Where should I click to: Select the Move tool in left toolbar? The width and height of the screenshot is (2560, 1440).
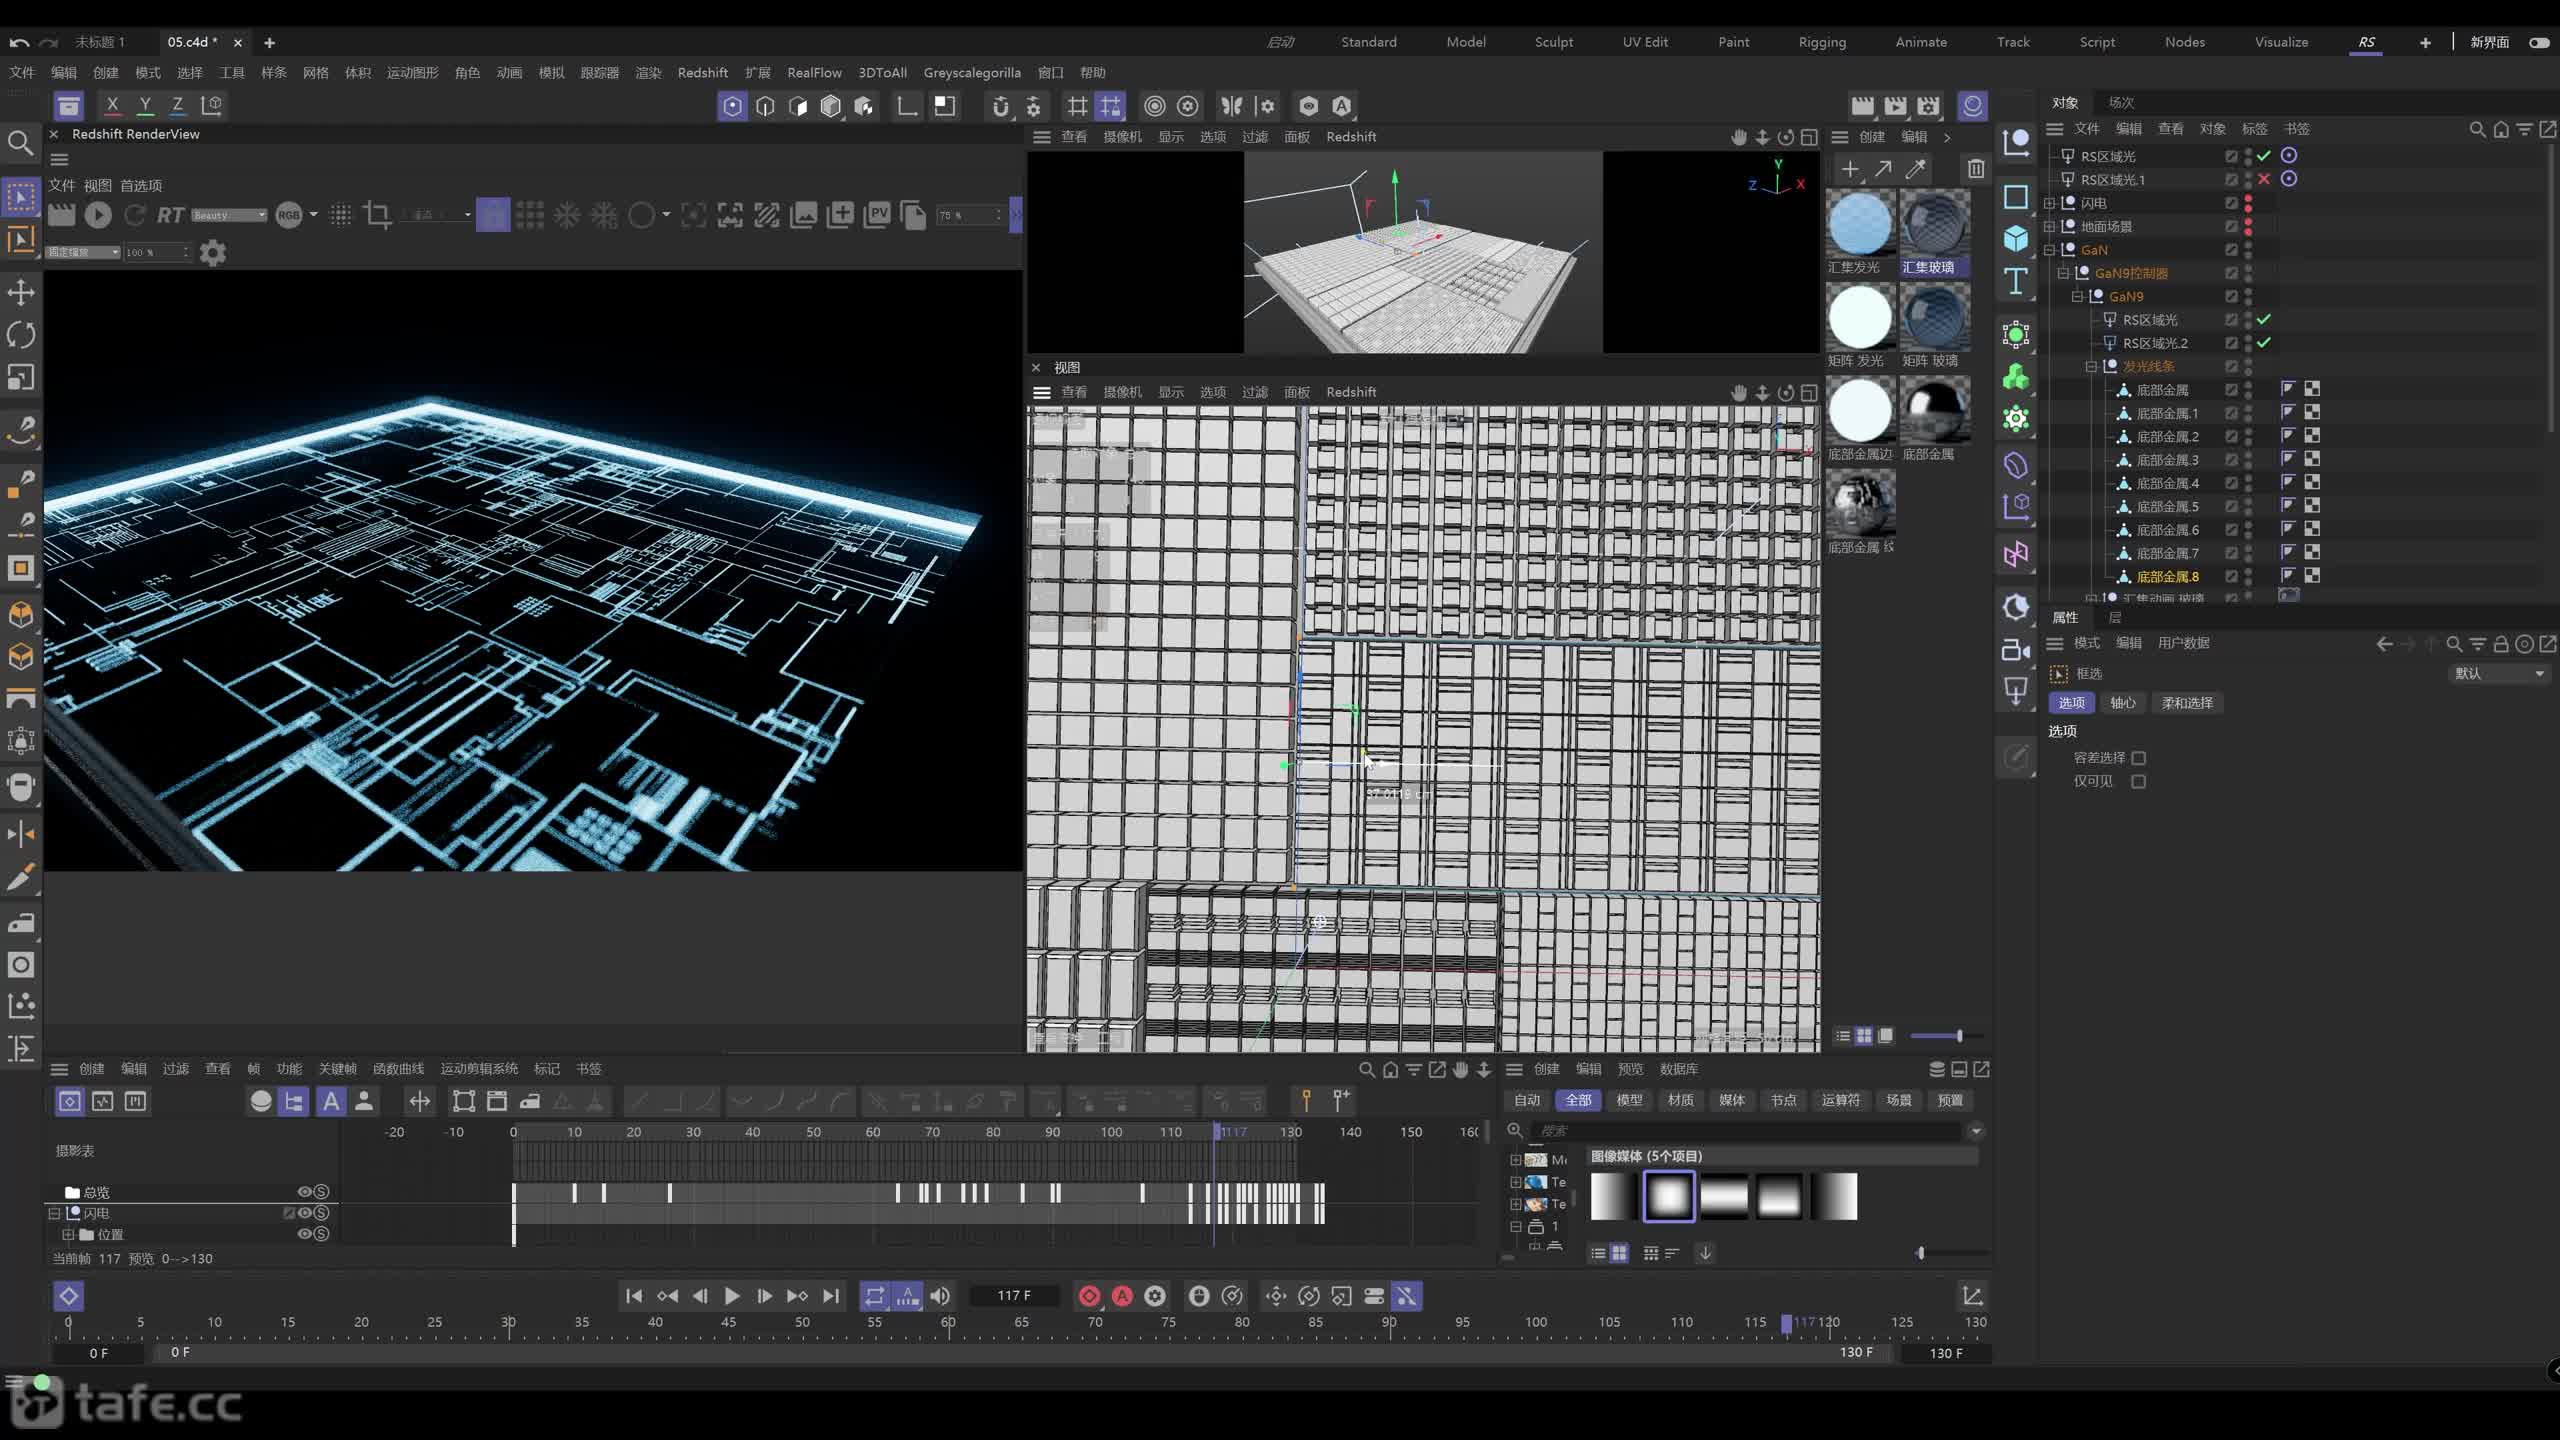(x=21, y=292)
